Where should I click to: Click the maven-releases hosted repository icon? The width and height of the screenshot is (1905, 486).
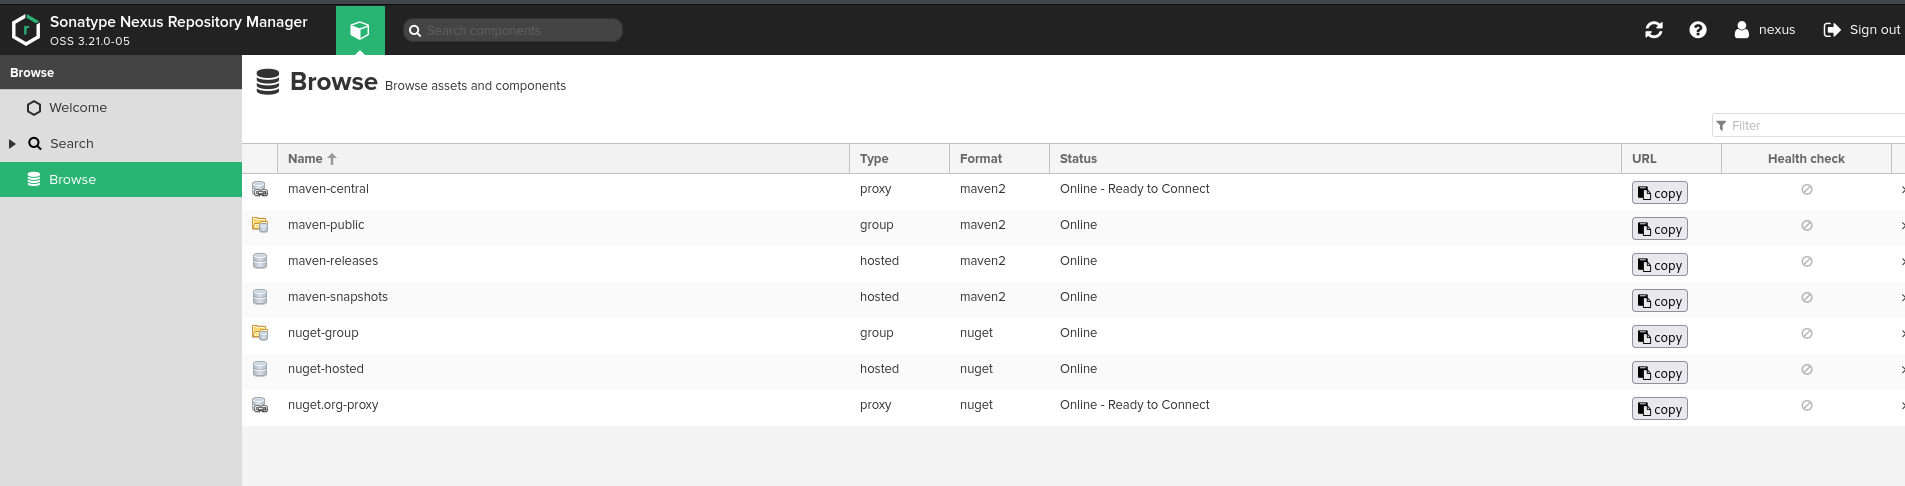[x=260, y=261]
